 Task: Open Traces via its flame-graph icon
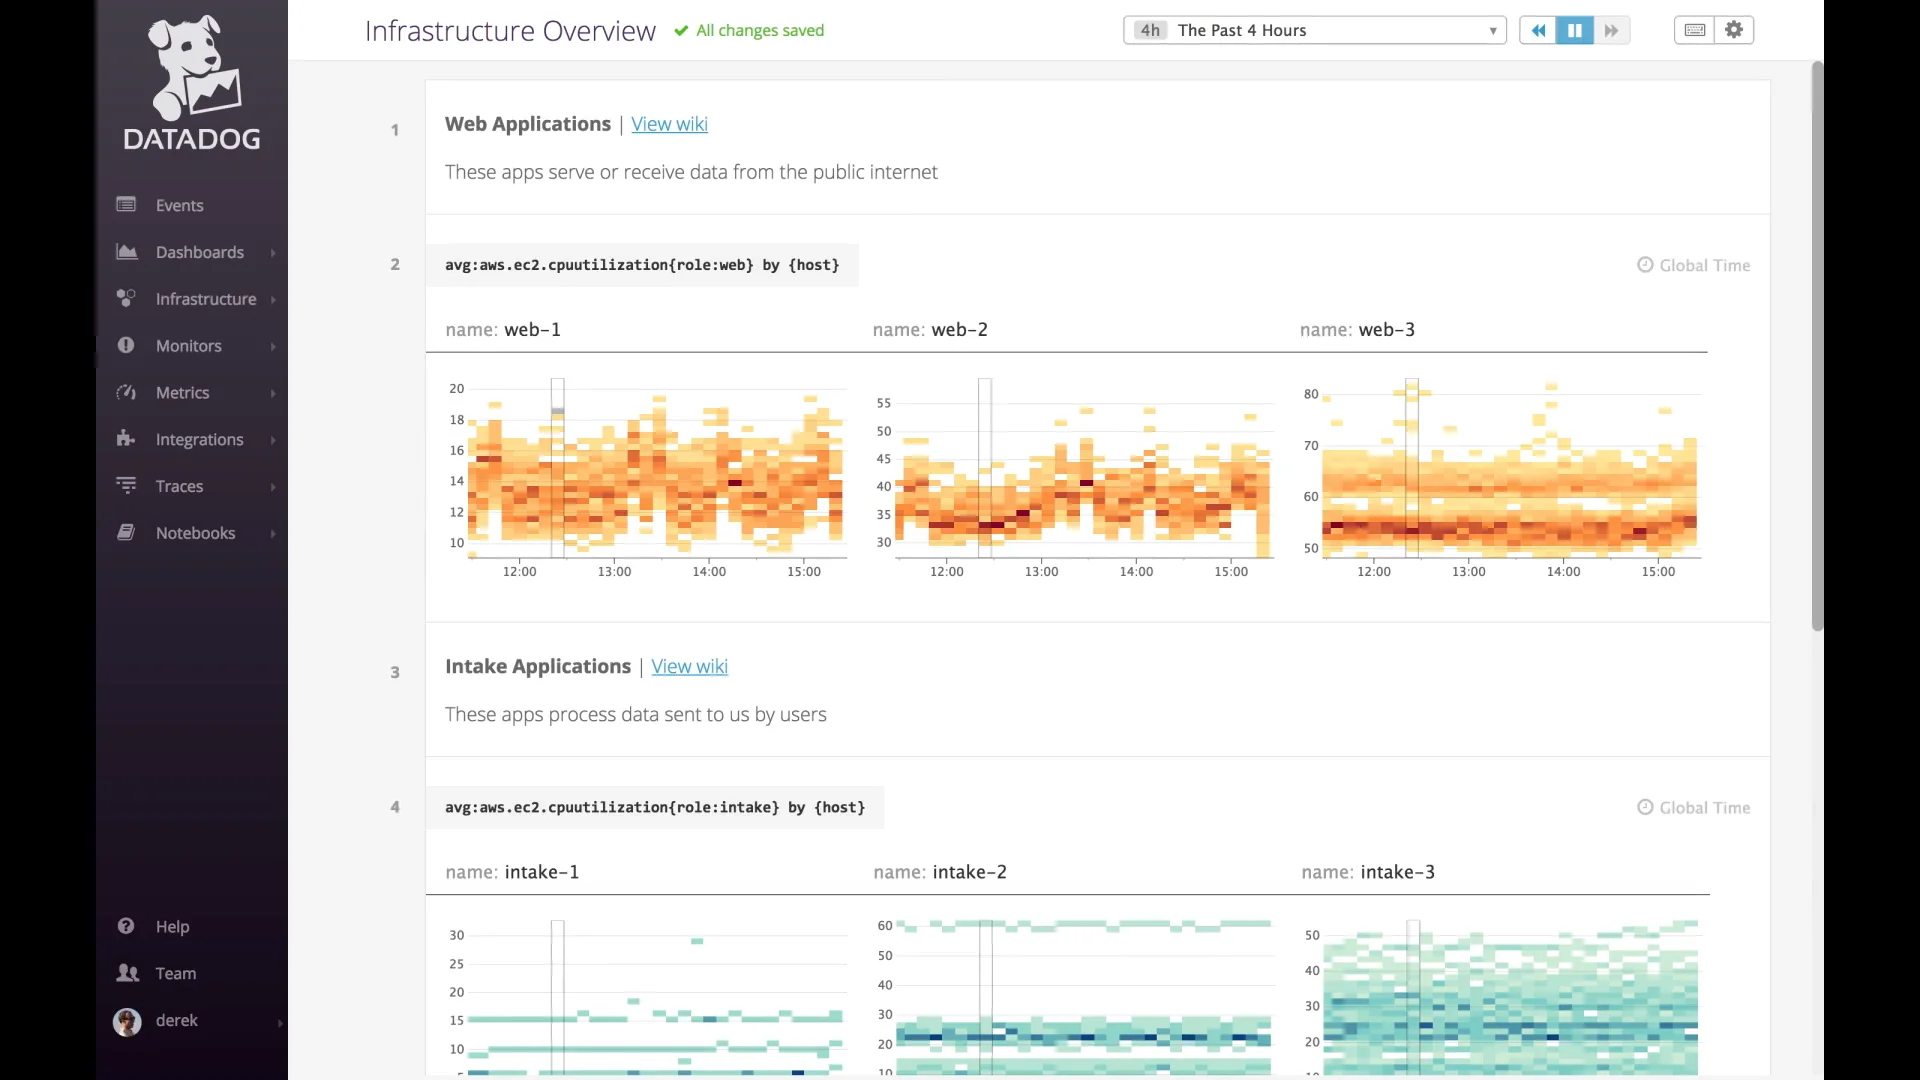pyautogui.click(x=126, y=486)
